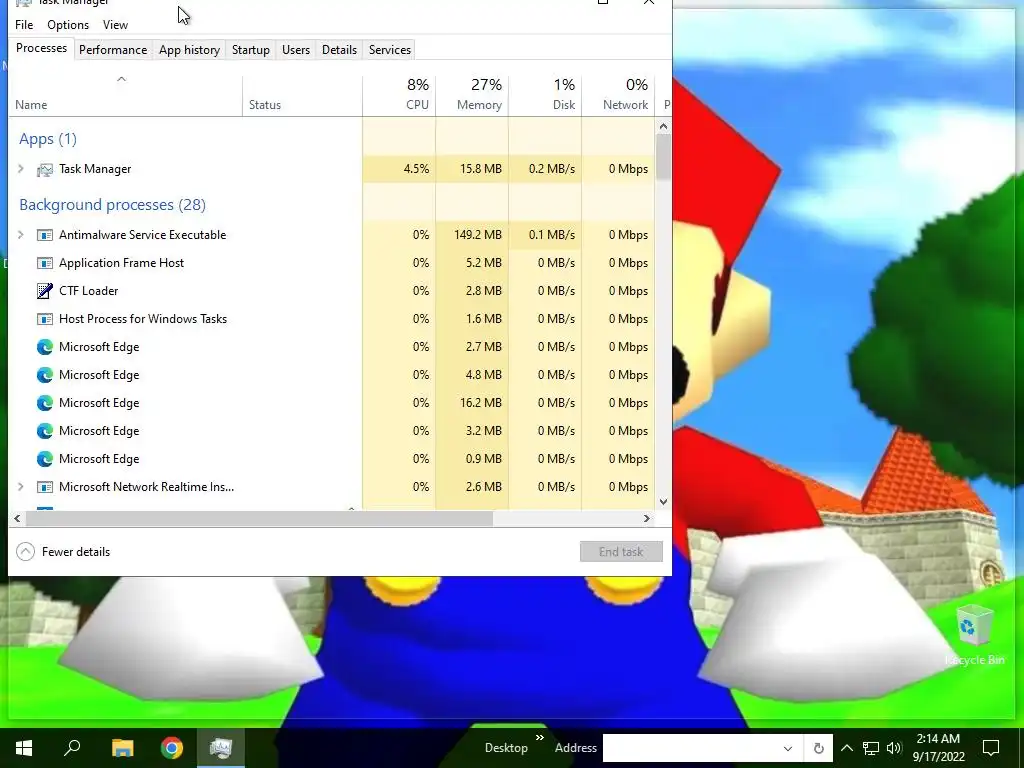Open the notification center icon
Image resolution: width=1024 pixels, height=768 pixels.
click(x=991, y=748)
